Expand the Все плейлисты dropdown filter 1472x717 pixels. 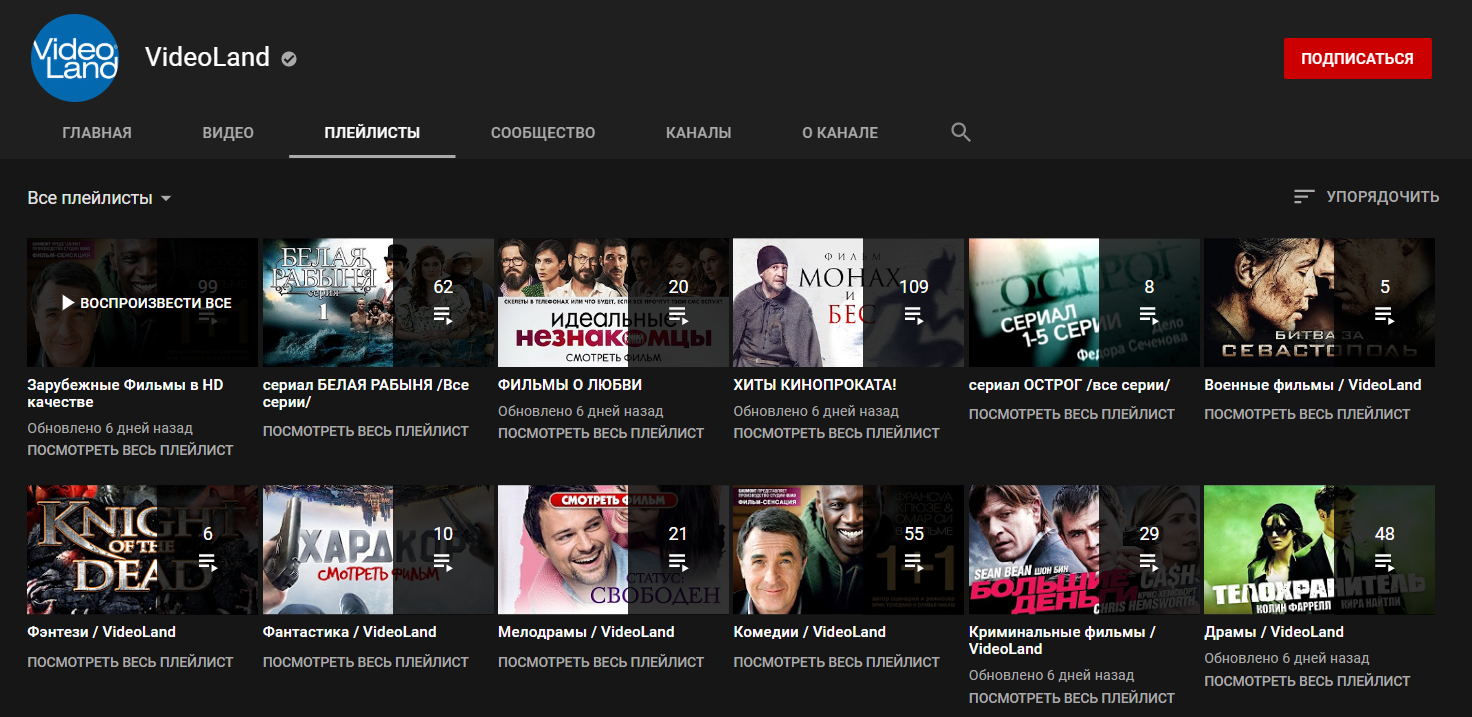(99, 198)
